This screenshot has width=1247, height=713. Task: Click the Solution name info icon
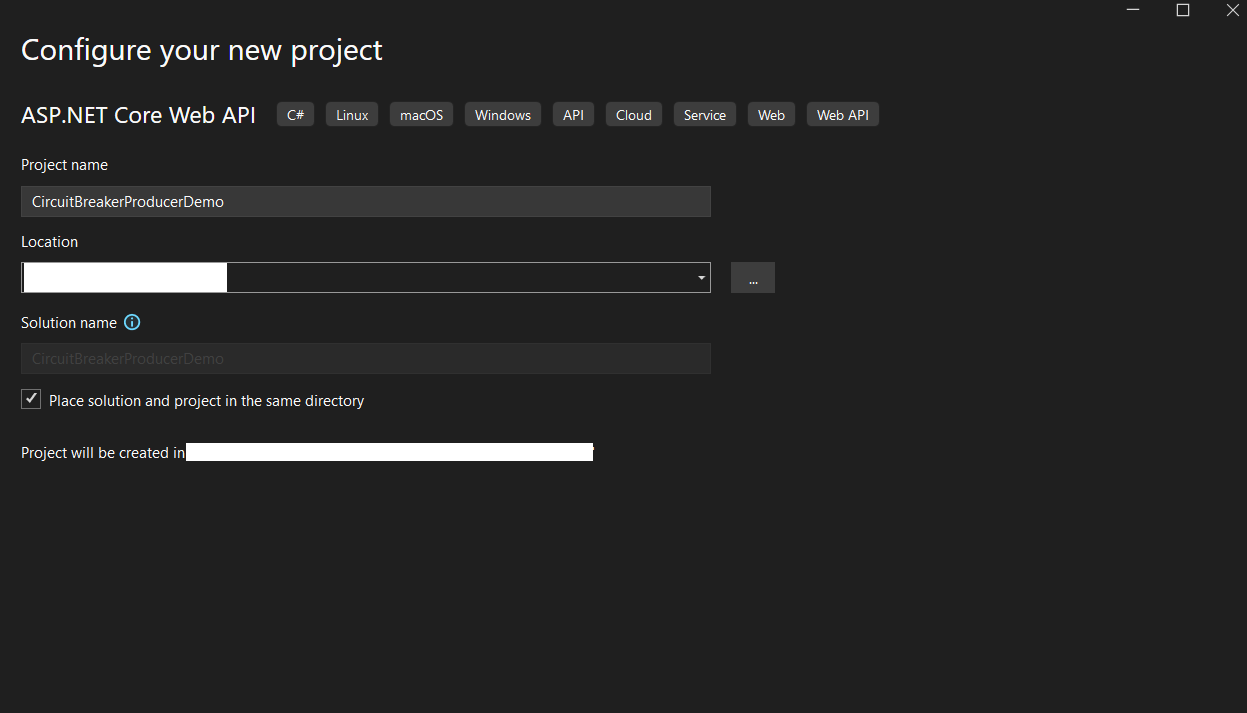pyautogui.click(x=132, y=322)
